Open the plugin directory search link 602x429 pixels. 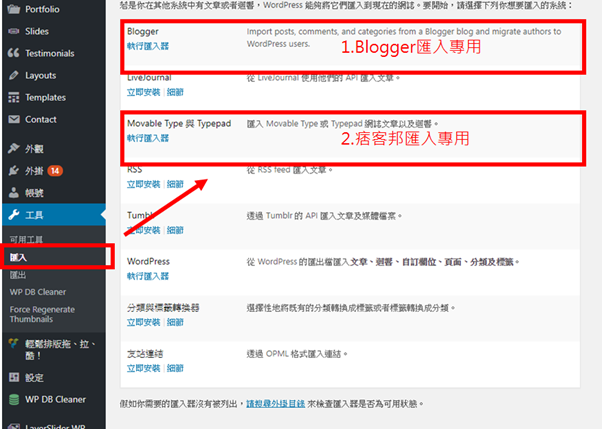tap(275, 404)
